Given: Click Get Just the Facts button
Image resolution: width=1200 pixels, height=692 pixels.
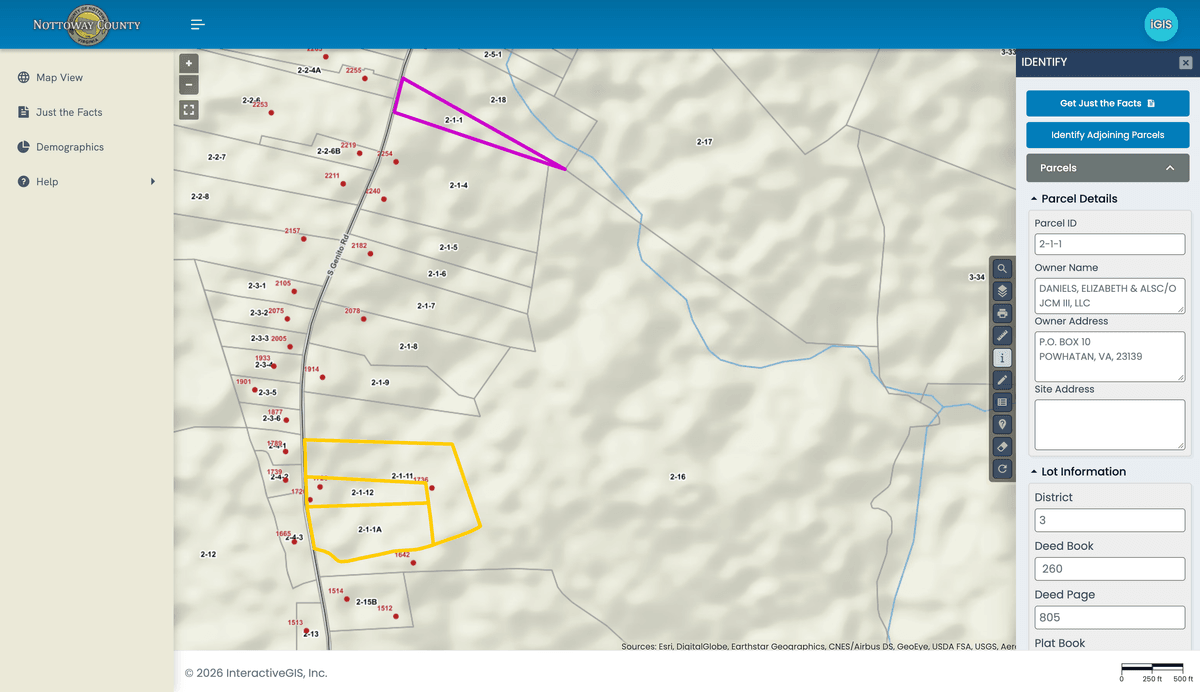Looking at the screenshot, I should click(x=1108, y=103).
